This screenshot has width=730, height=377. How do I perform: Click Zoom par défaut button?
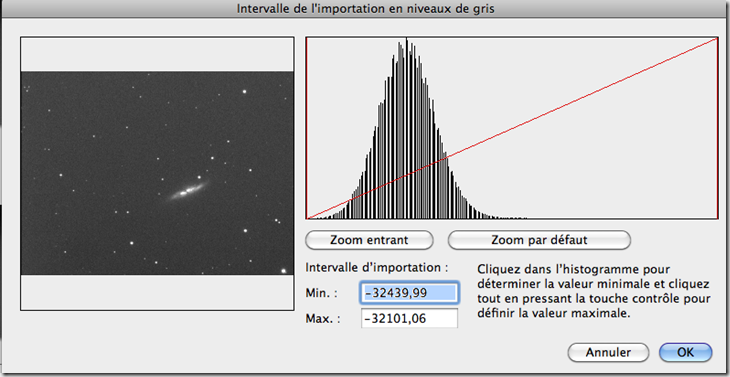(x=539, y=240)
